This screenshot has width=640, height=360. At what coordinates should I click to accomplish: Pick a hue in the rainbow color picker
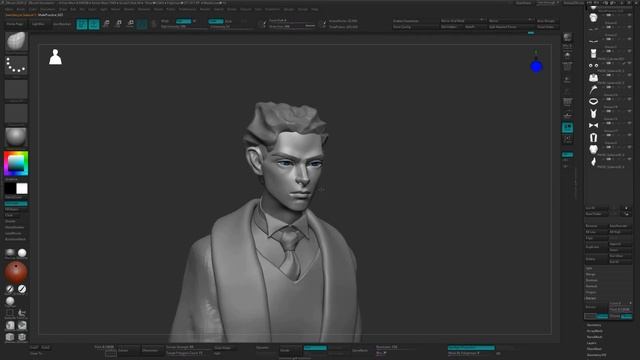(x=16, y=163)
